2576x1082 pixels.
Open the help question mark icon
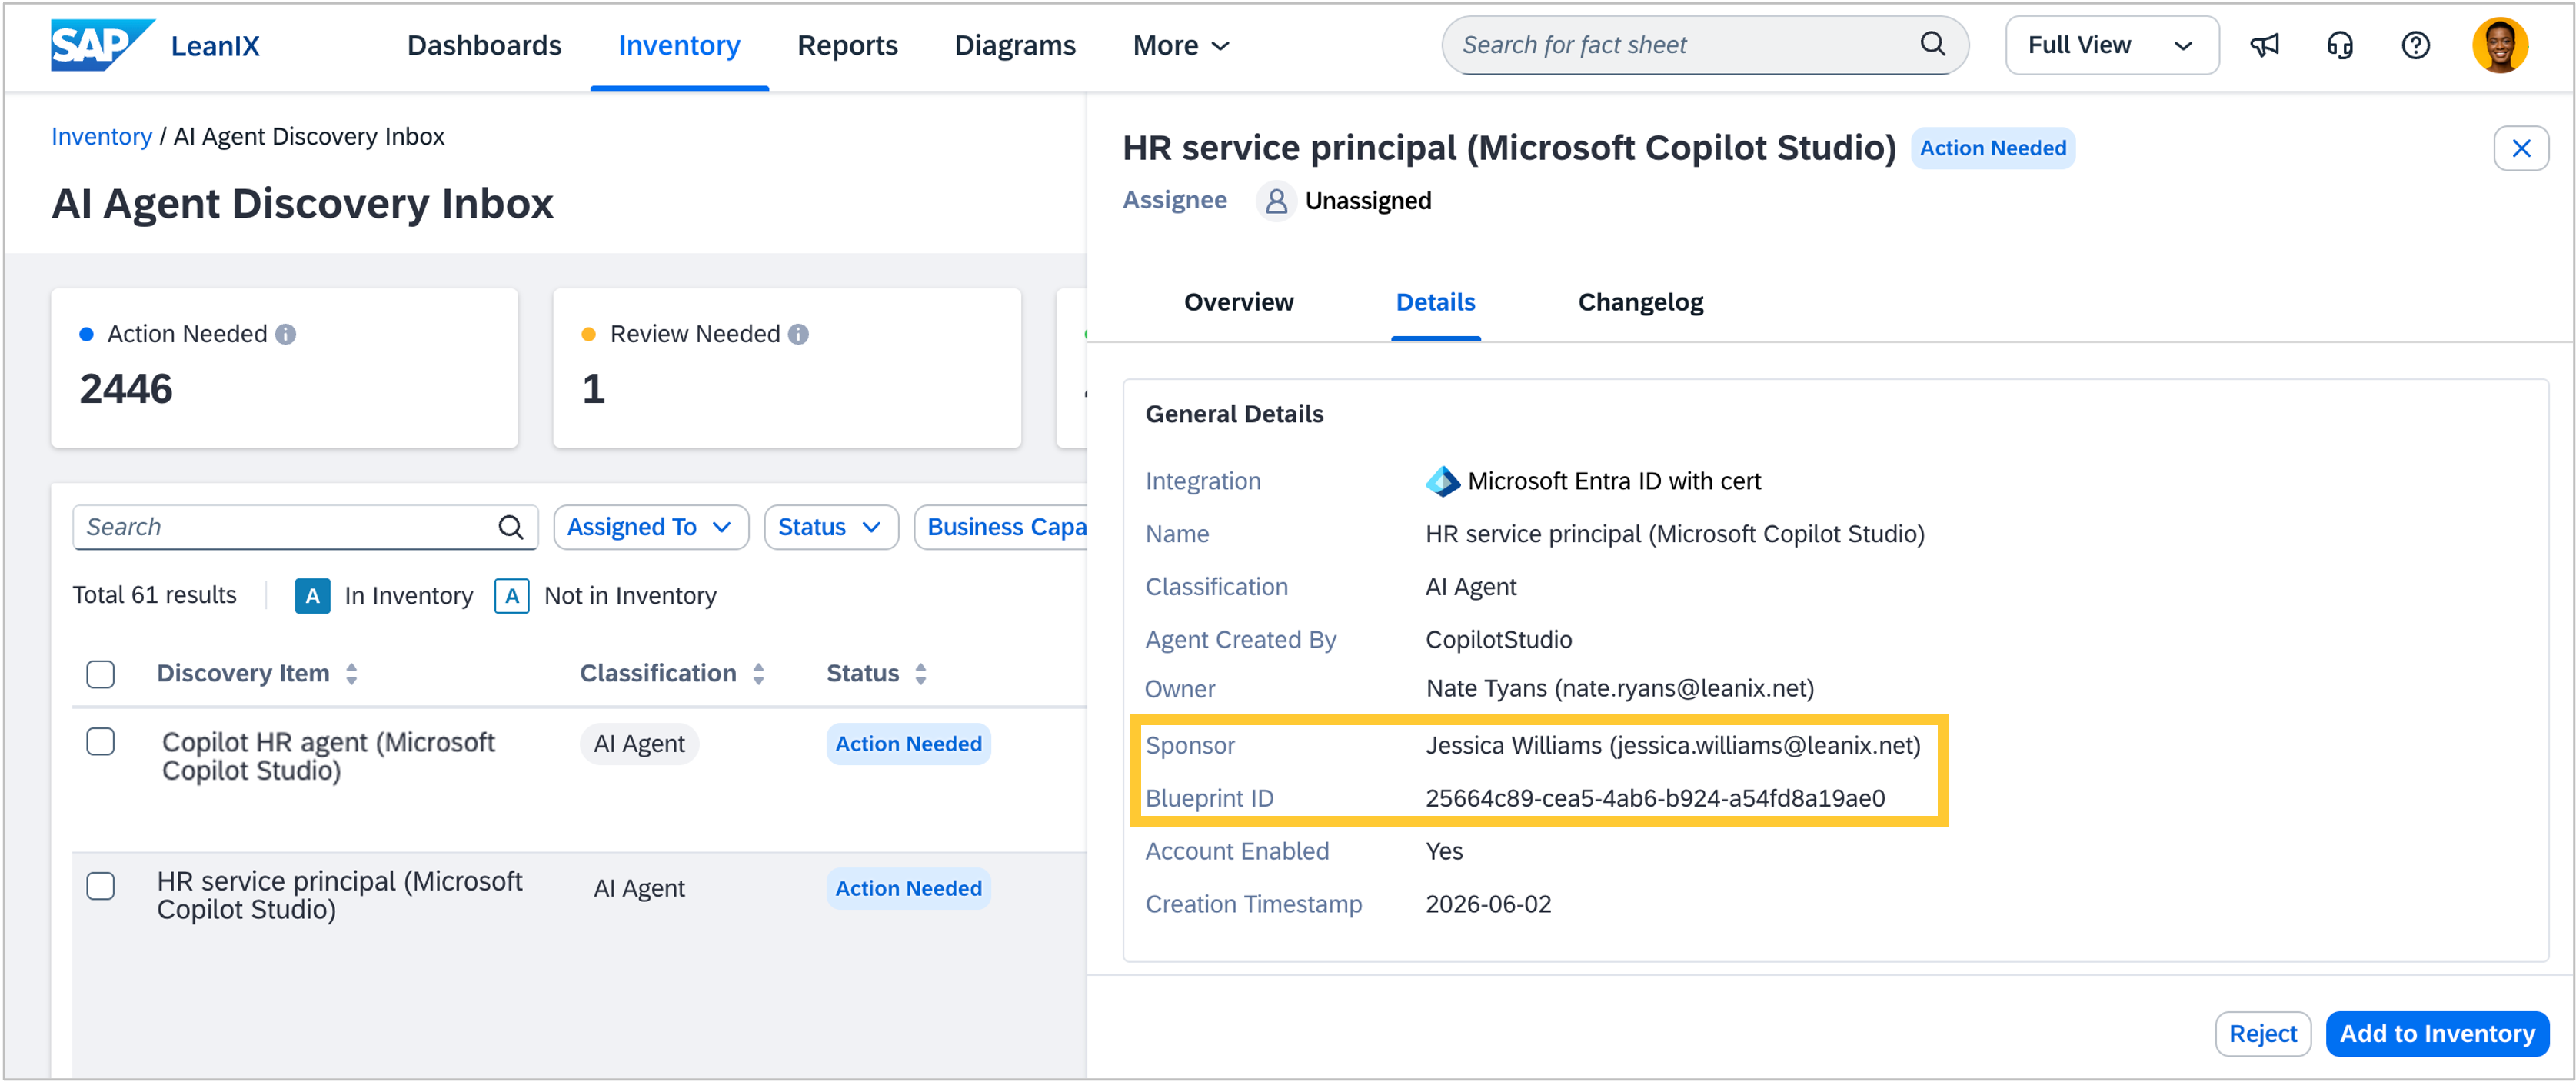(2415, 45)
